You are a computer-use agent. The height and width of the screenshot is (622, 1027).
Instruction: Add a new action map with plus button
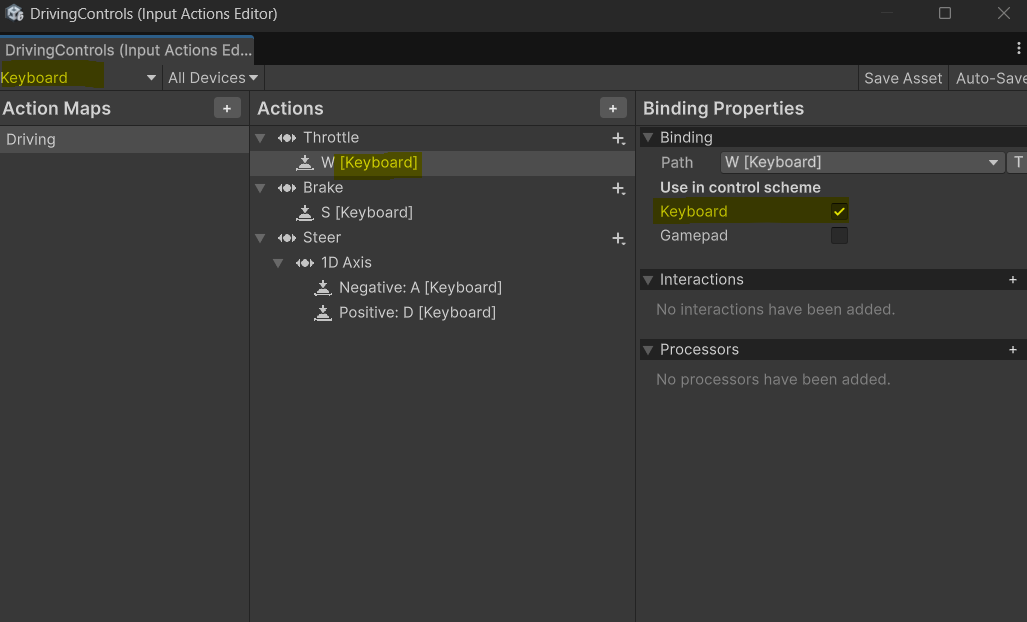(227, 108)
